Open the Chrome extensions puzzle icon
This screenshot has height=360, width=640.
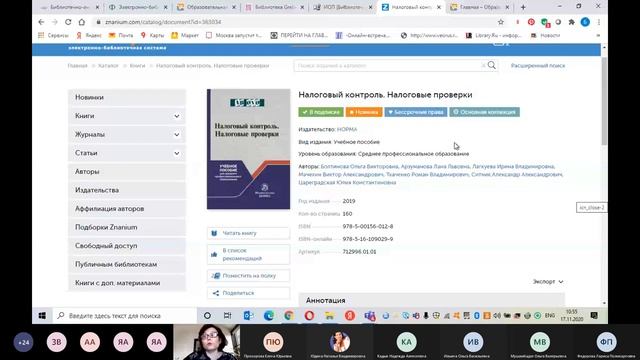571,22
